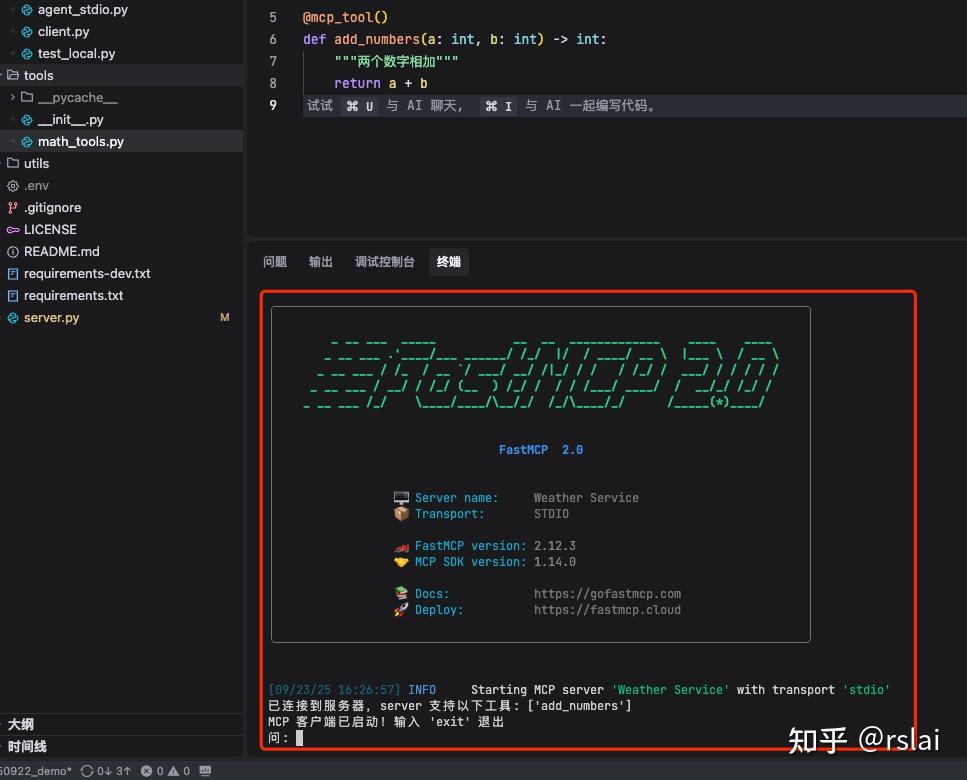Expand the utils folder
The width and height of the screenshot is (967, 780).
[x=36, y=163]
